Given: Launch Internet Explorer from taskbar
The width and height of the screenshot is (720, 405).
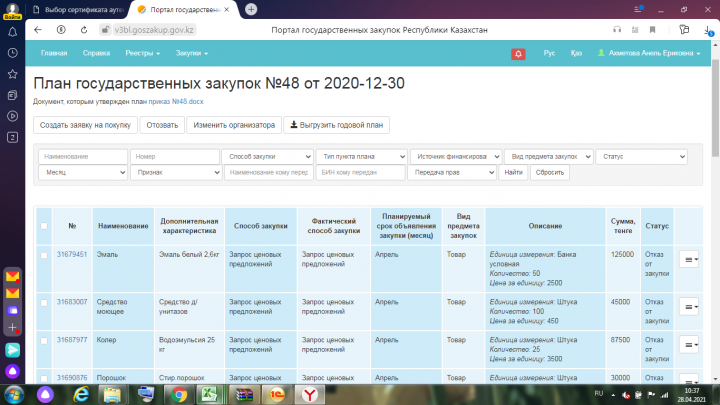Looking at the screenshot, I should pos(81,394).
